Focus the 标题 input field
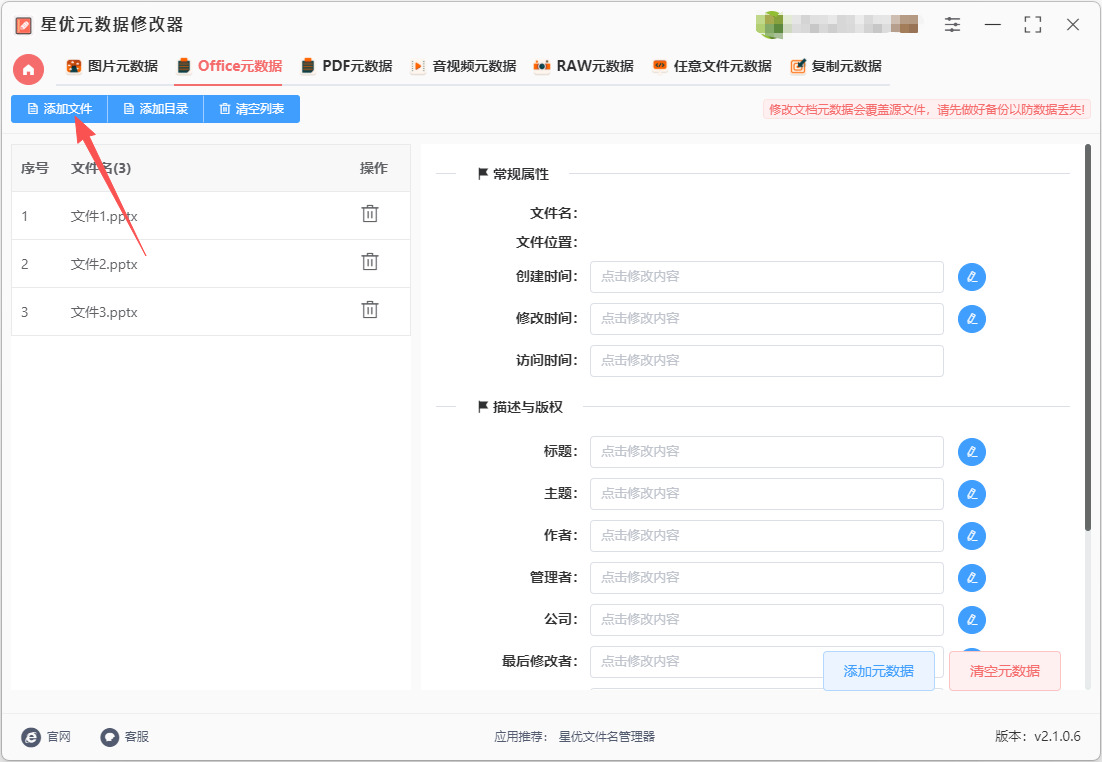 (767, 452)
